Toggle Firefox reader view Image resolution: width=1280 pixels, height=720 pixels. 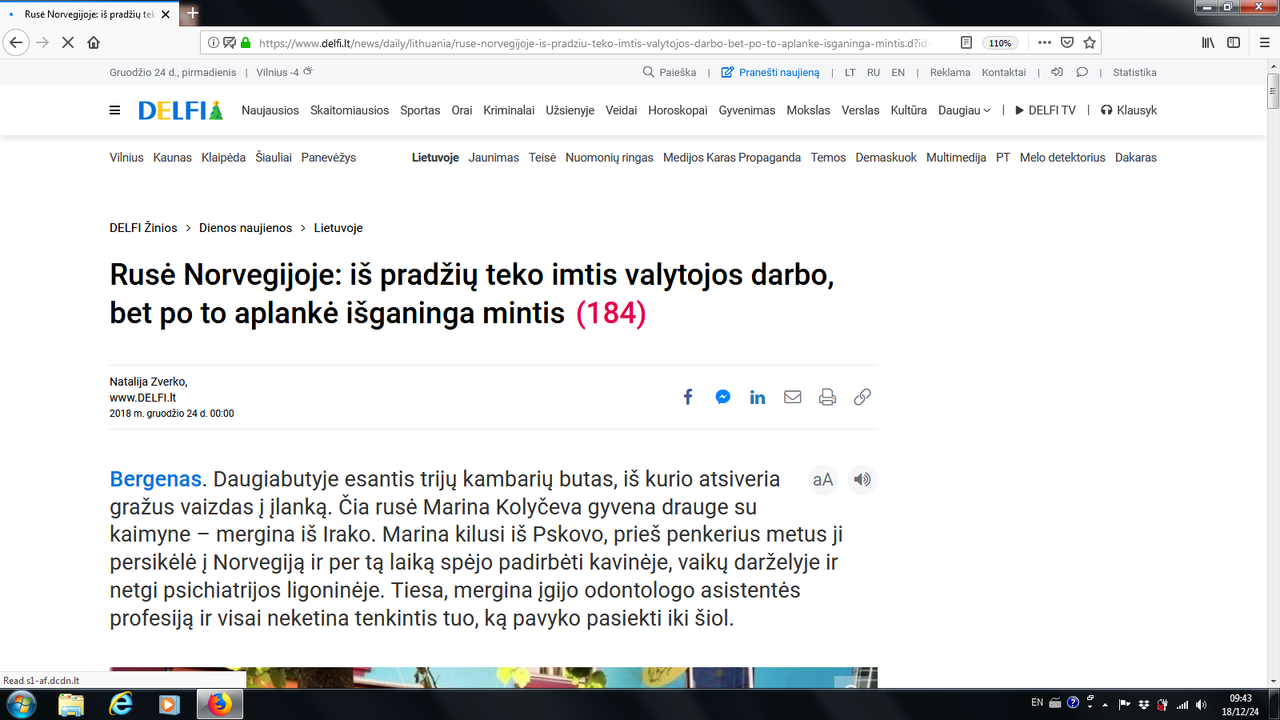point(966,43)
